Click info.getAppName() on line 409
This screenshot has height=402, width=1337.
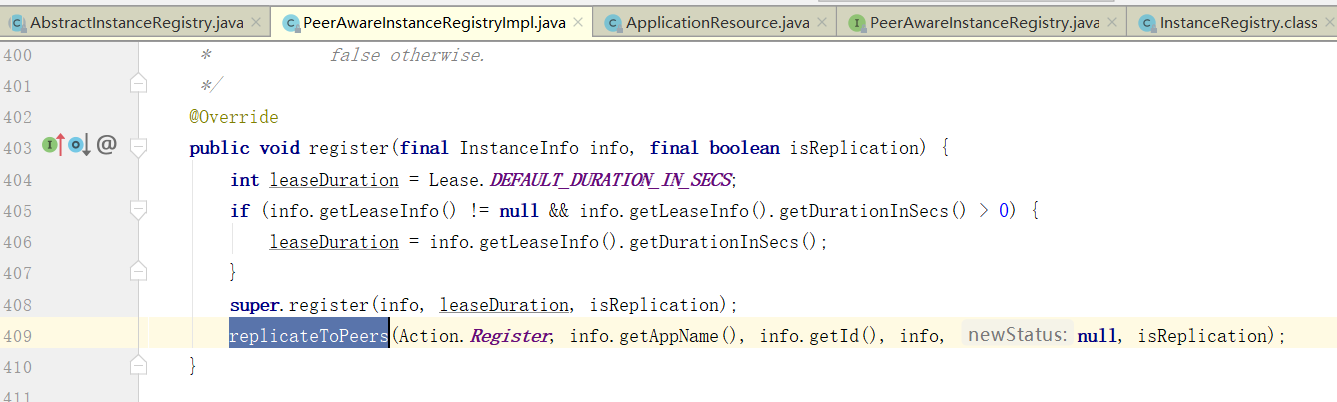tap(657, 336)
